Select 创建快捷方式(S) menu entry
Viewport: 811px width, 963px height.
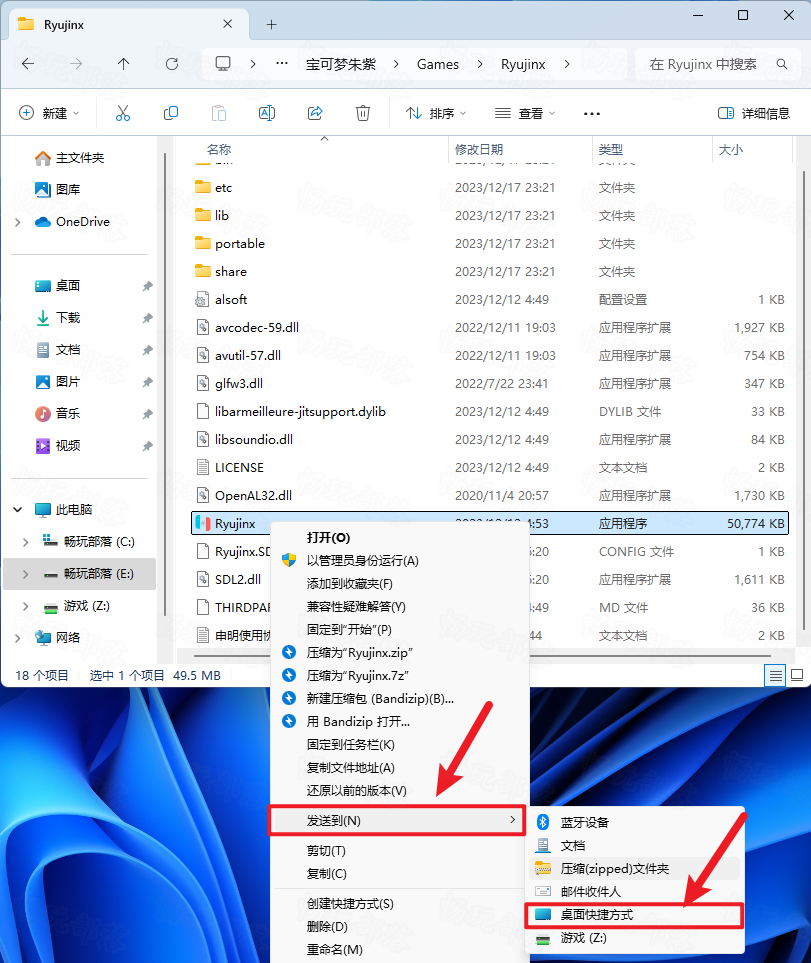point(350,904)
